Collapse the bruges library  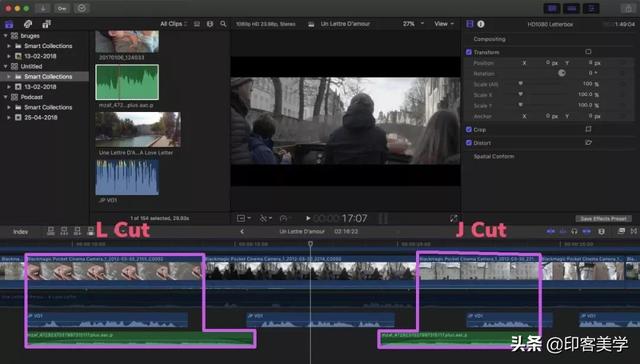pyautogui.click(x=5, y=36)
